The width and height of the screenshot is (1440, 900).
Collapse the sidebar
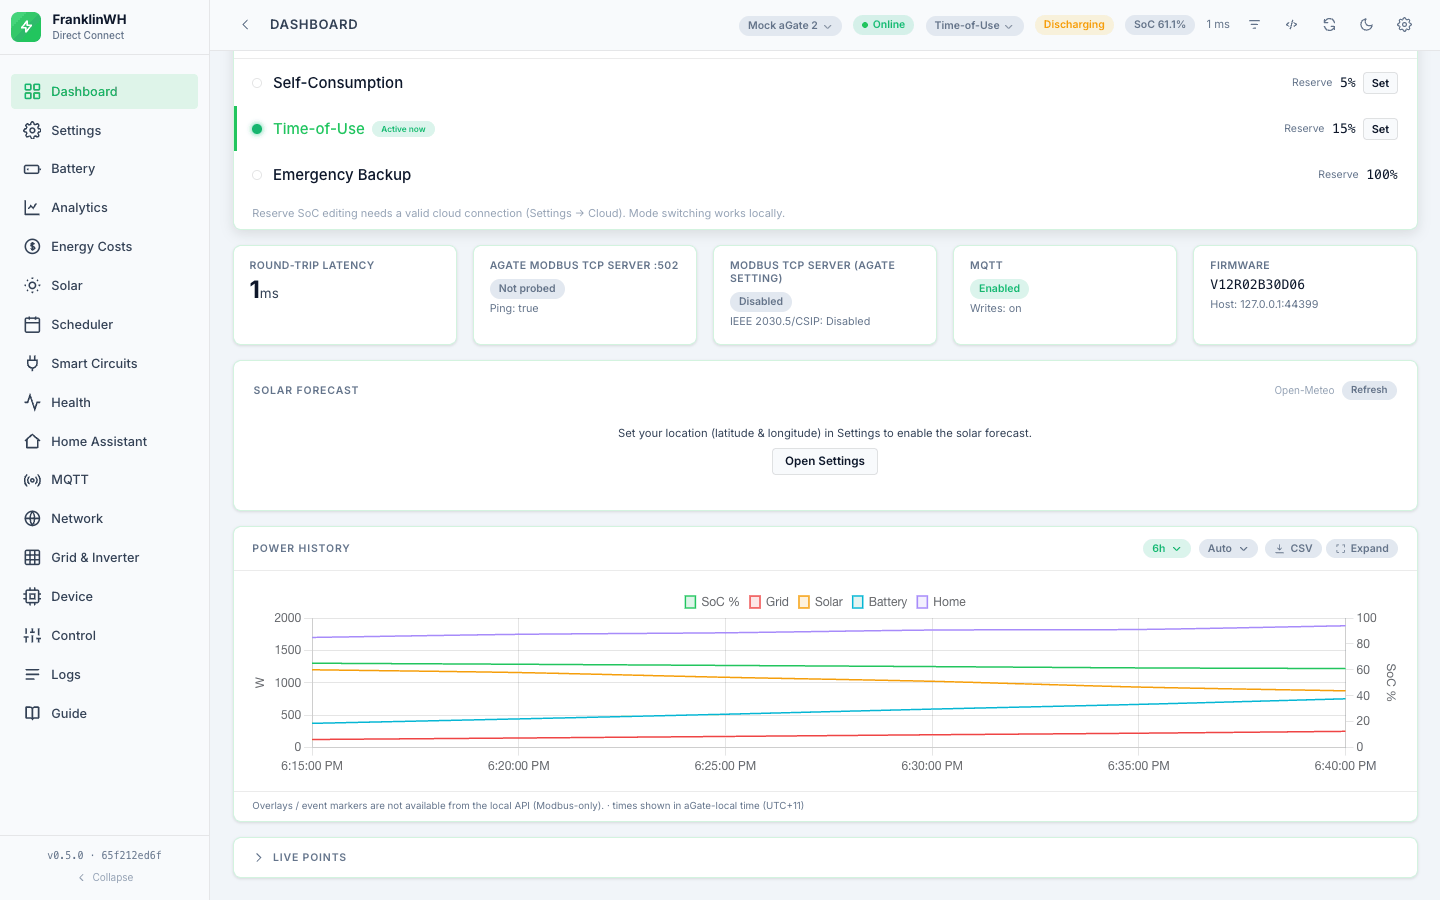(105, 878)
